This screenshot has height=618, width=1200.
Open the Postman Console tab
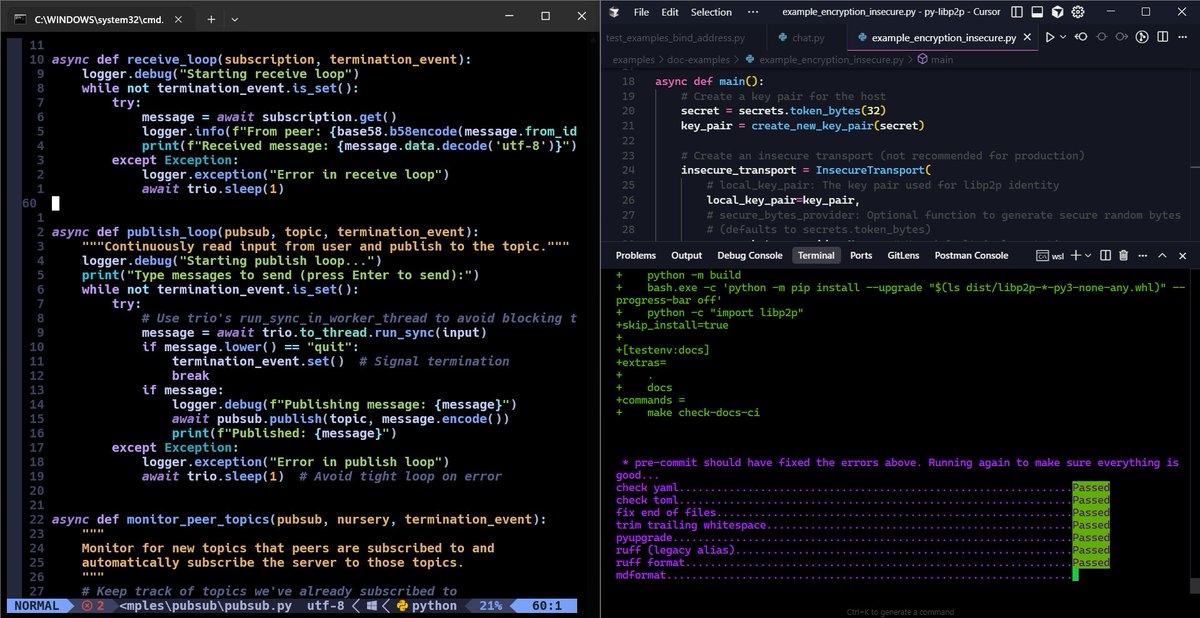pos(971,255)
